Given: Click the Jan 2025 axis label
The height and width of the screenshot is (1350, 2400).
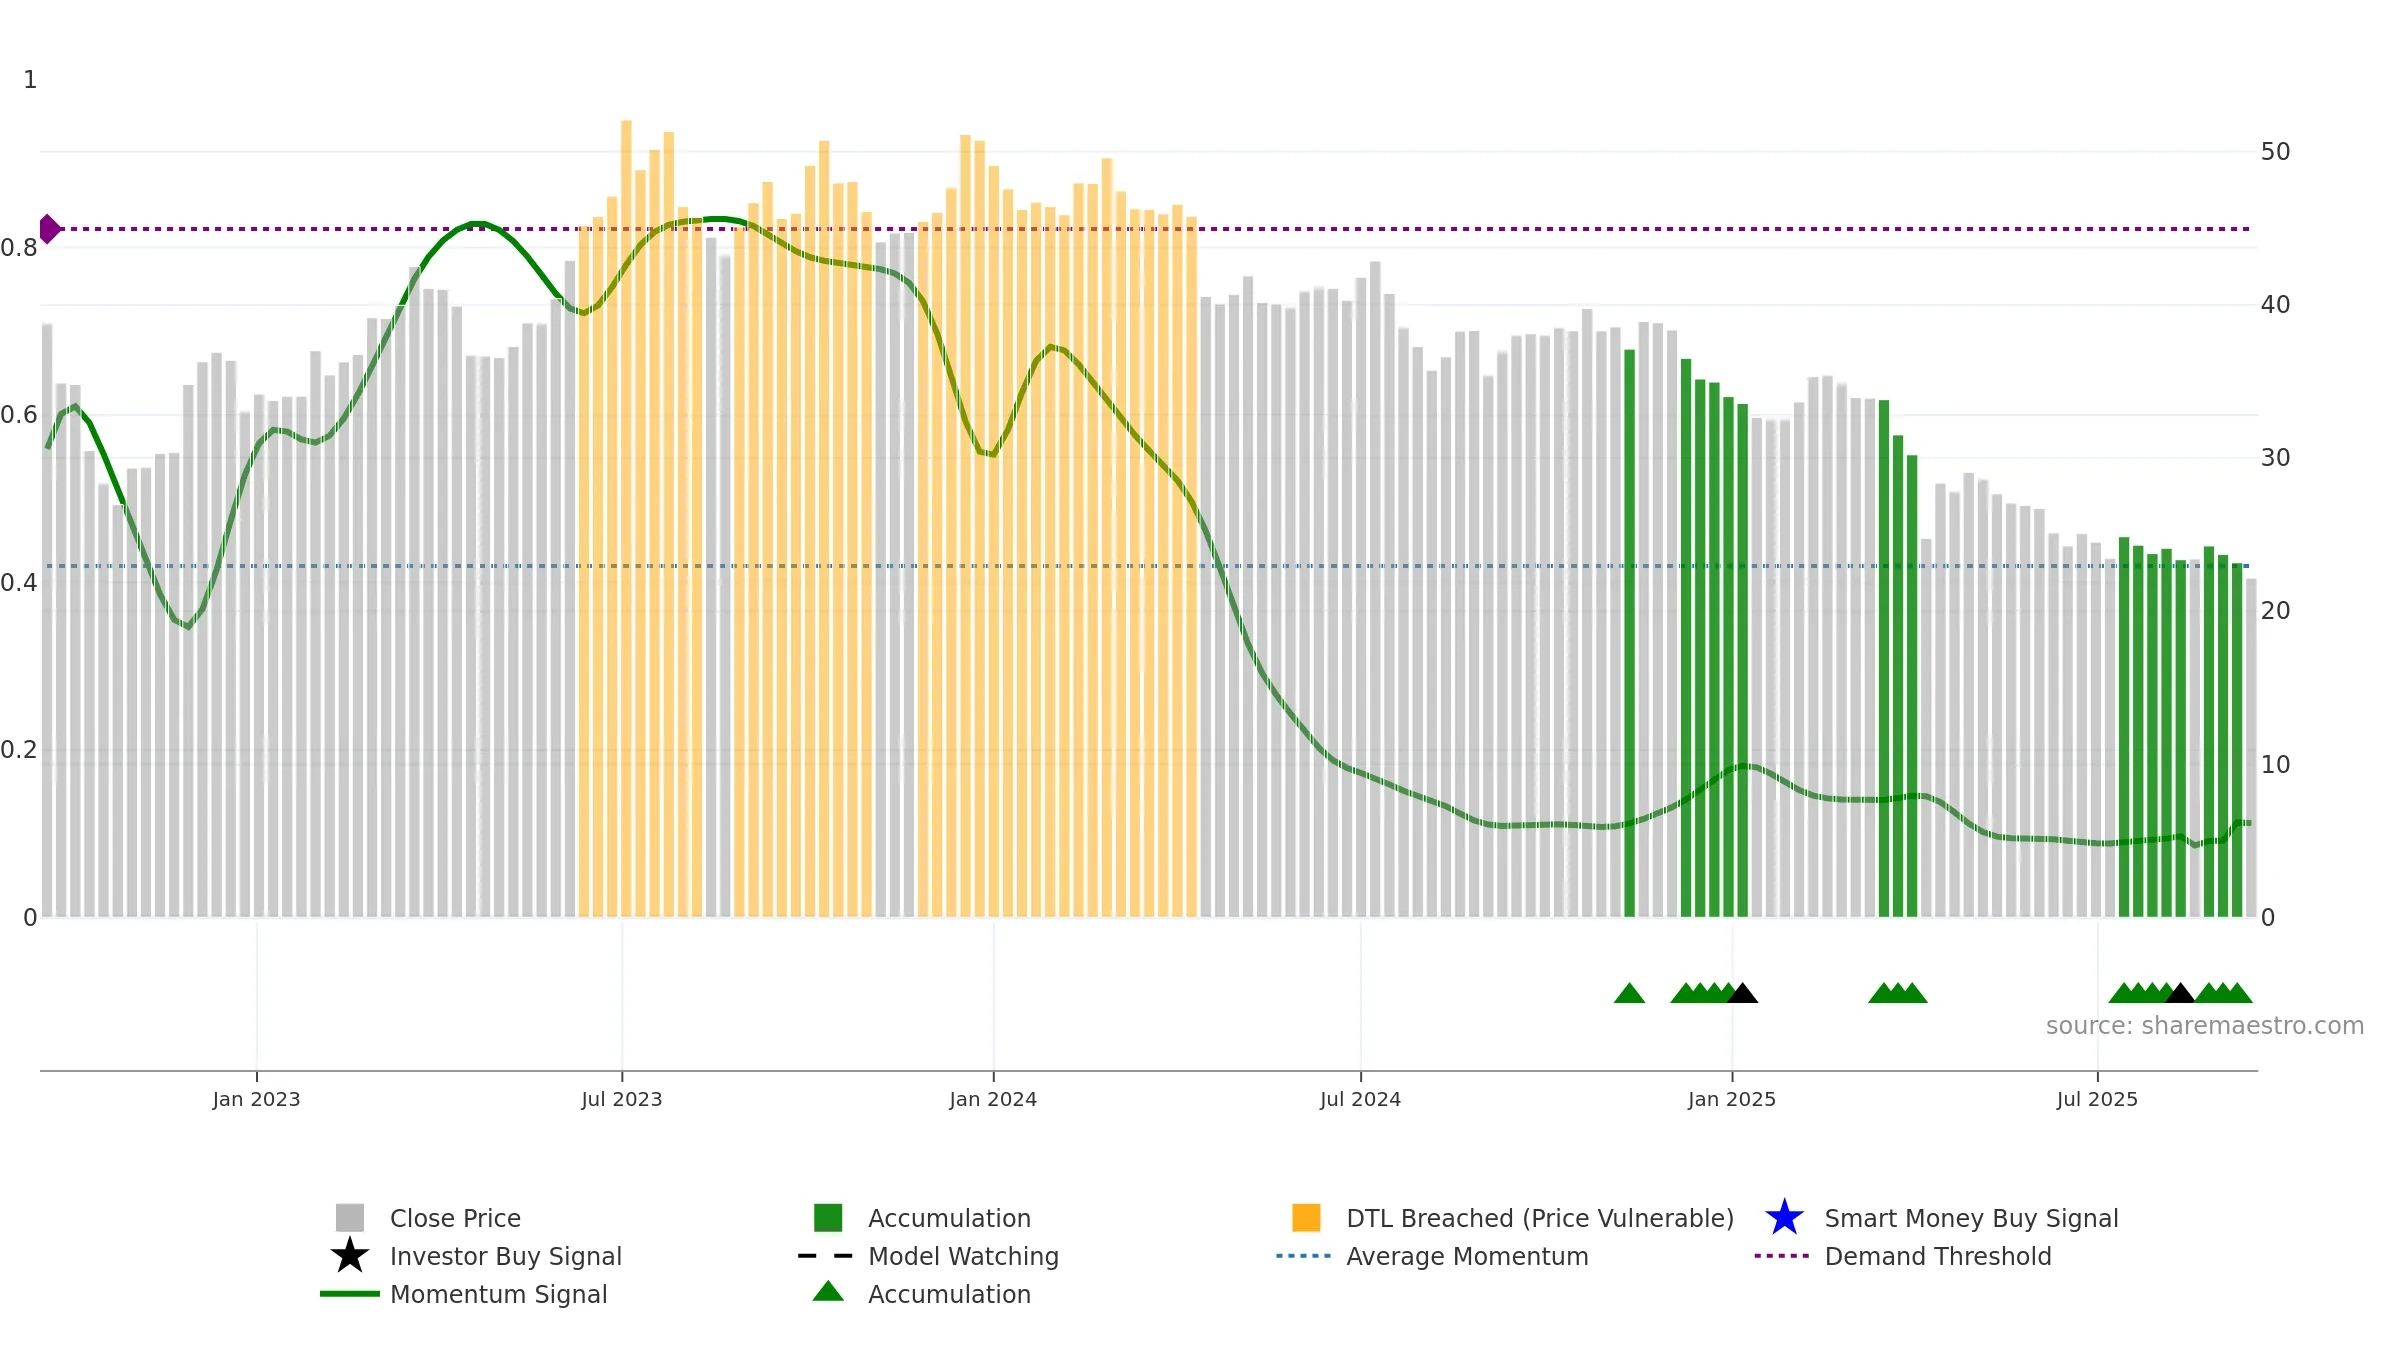Looking at the screenshot, I should click(1732, 1099).
